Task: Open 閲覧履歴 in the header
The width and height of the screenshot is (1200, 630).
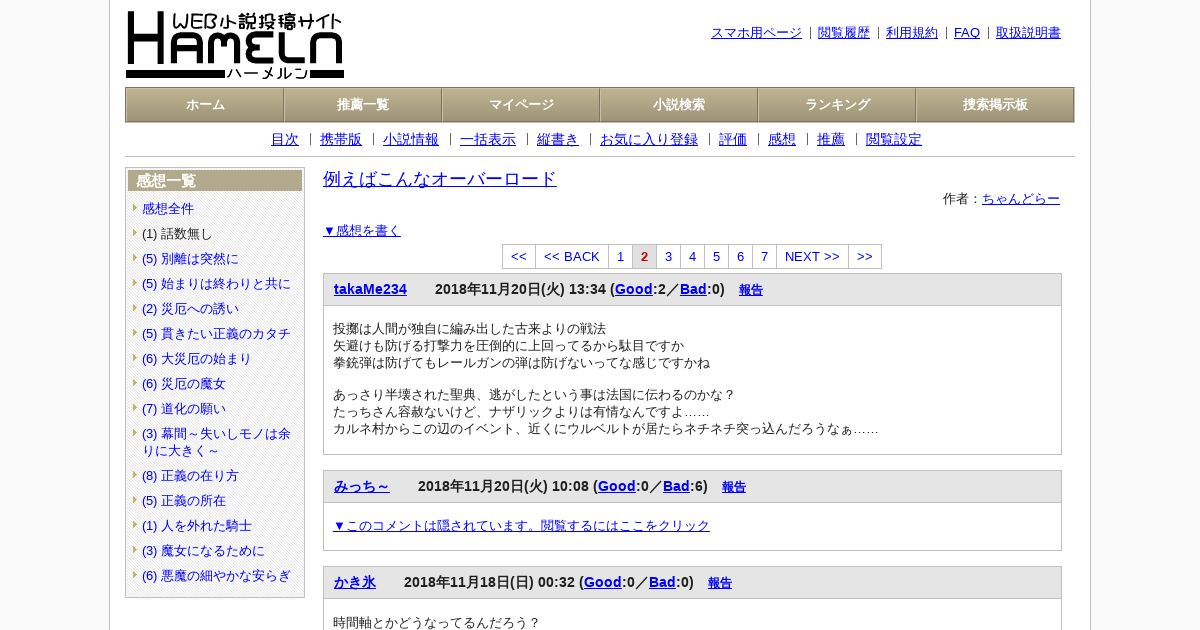Action: tap(844, 33)
